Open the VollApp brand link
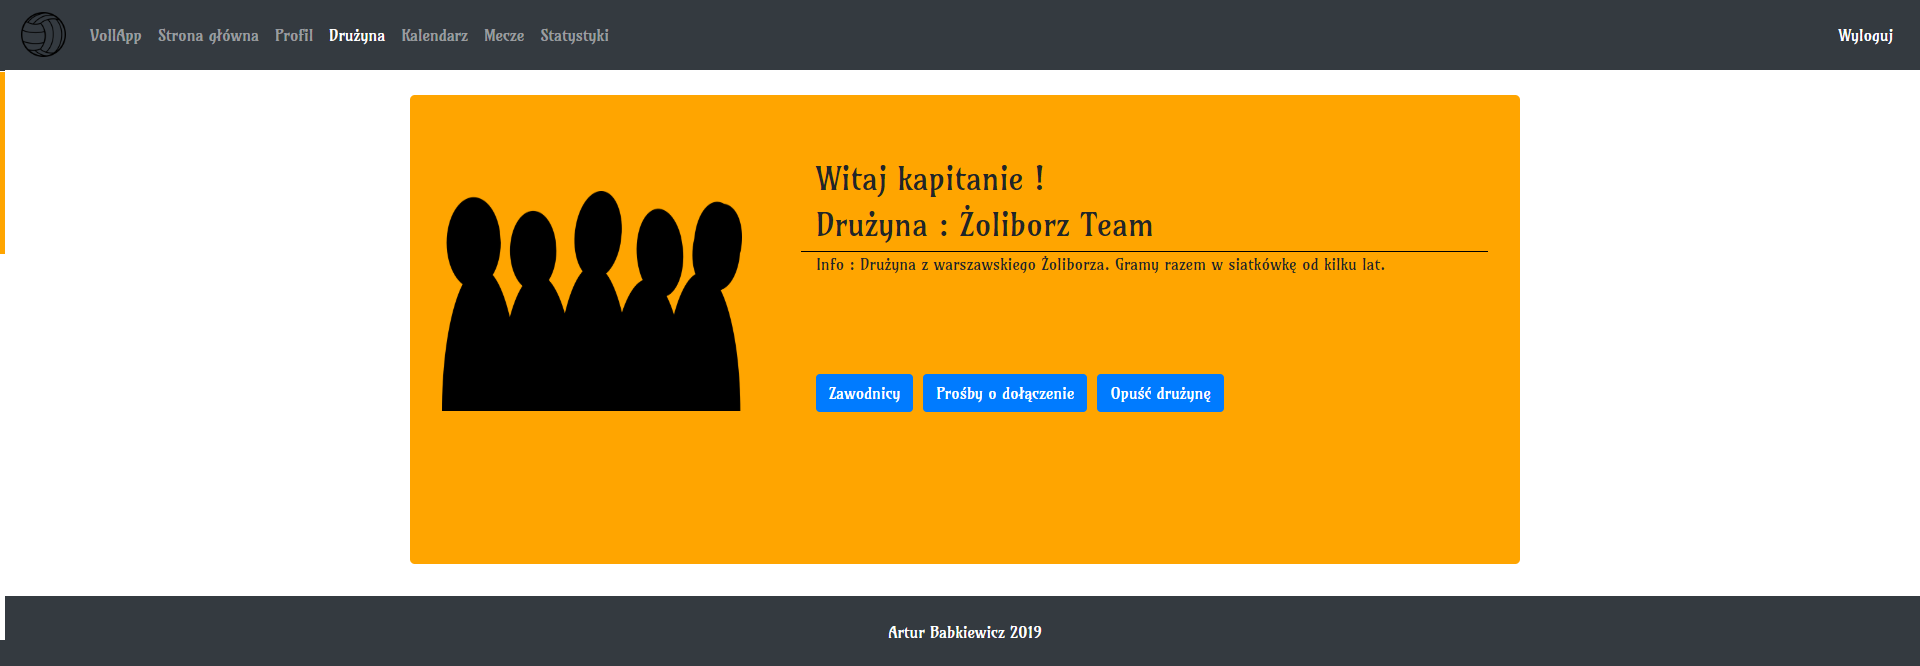 click(x=116, y=35)
